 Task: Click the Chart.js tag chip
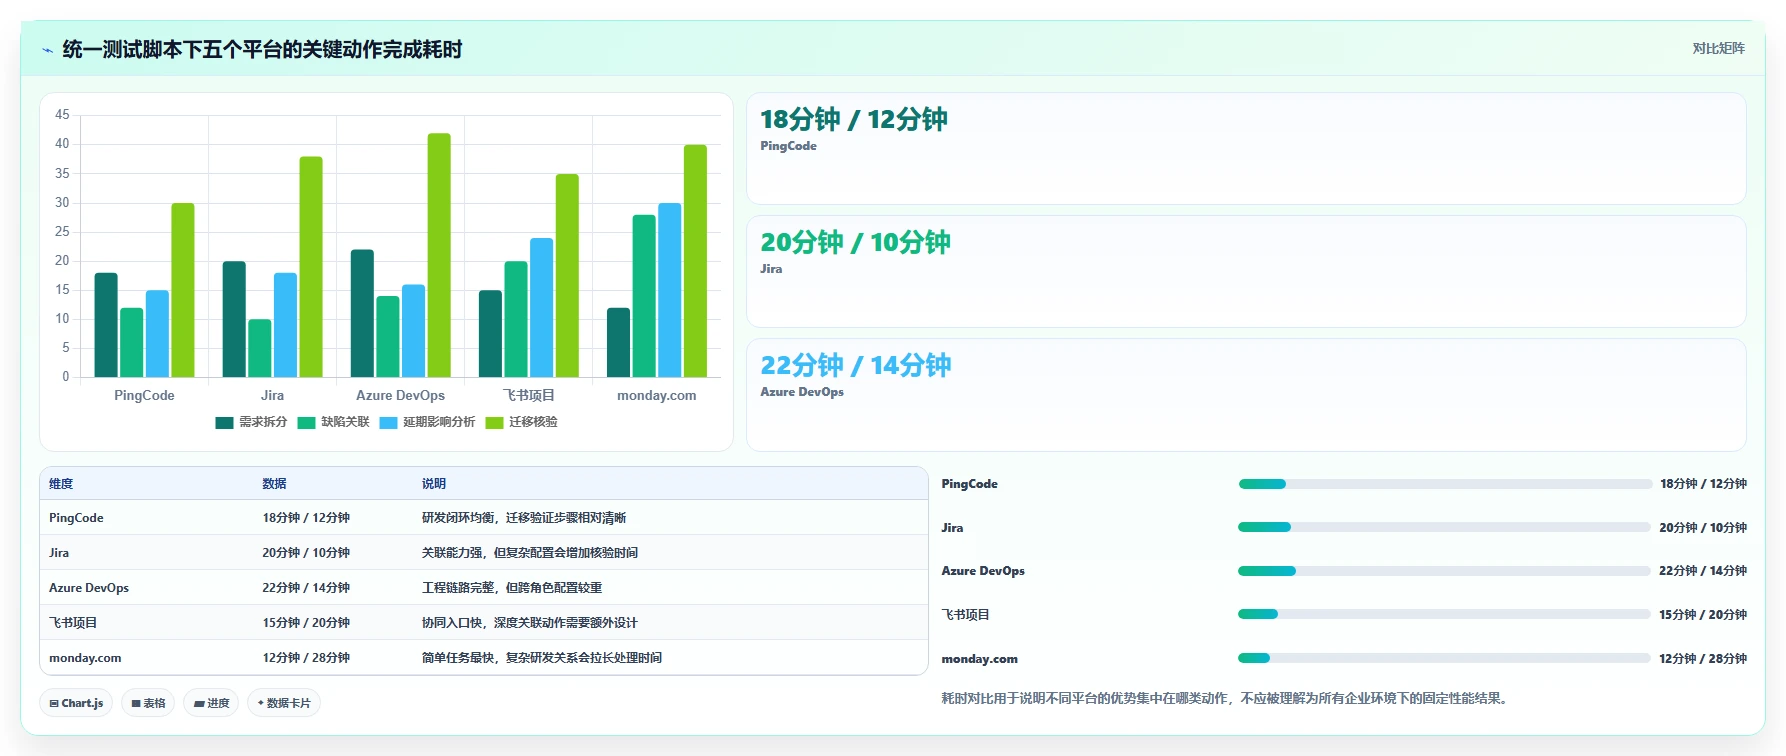pyautogui.click(x=76, y=703)
